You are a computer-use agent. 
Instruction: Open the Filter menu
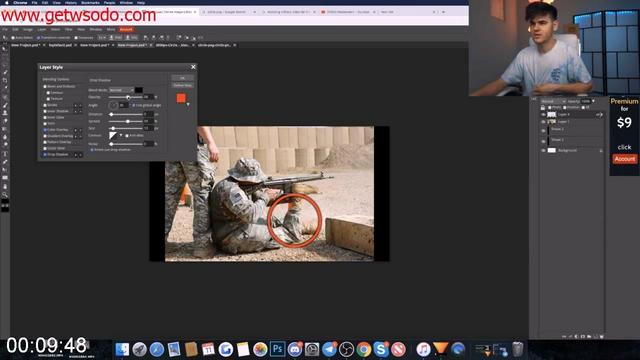pyautogui.click(x=69, y=29)
